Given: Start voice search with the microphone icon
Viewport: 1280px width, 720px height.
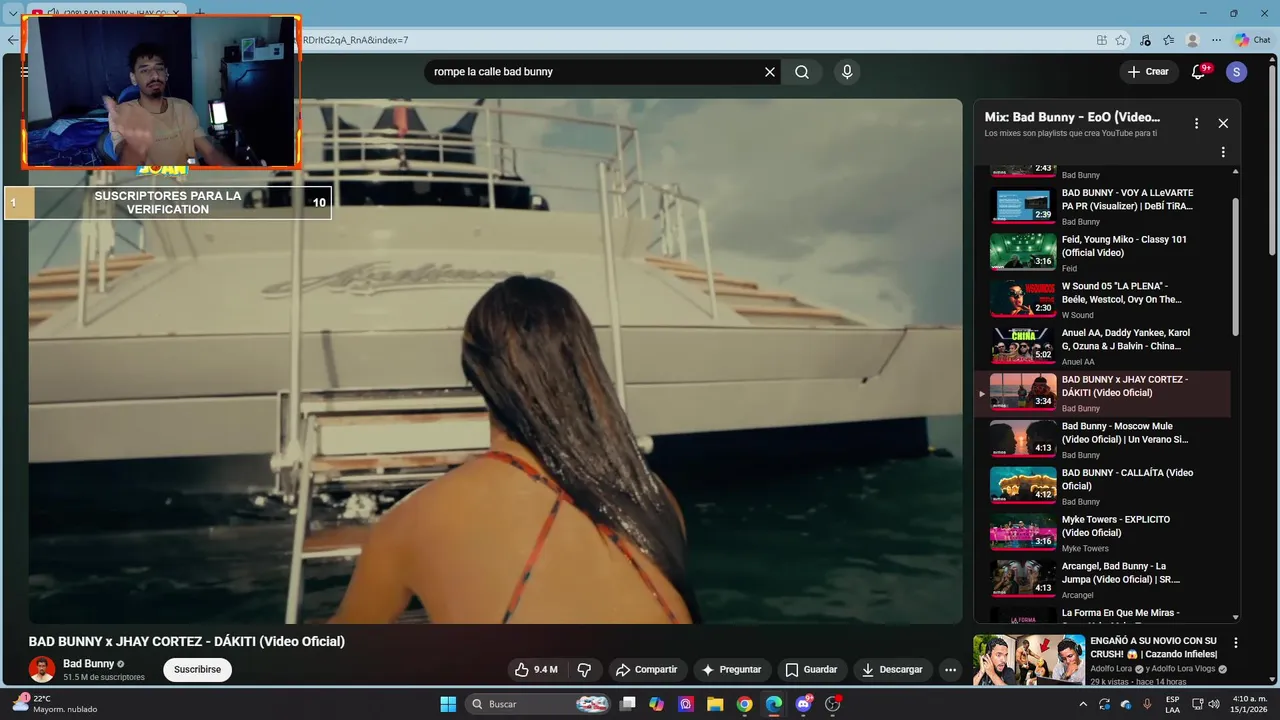Looking at the screenshot, I should coord(847,72).
